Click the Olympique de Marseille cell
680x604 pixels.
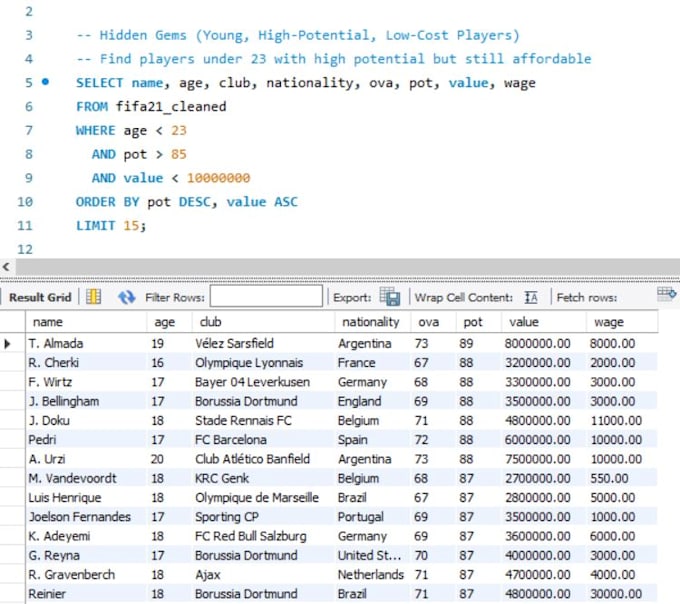(263, 497)
